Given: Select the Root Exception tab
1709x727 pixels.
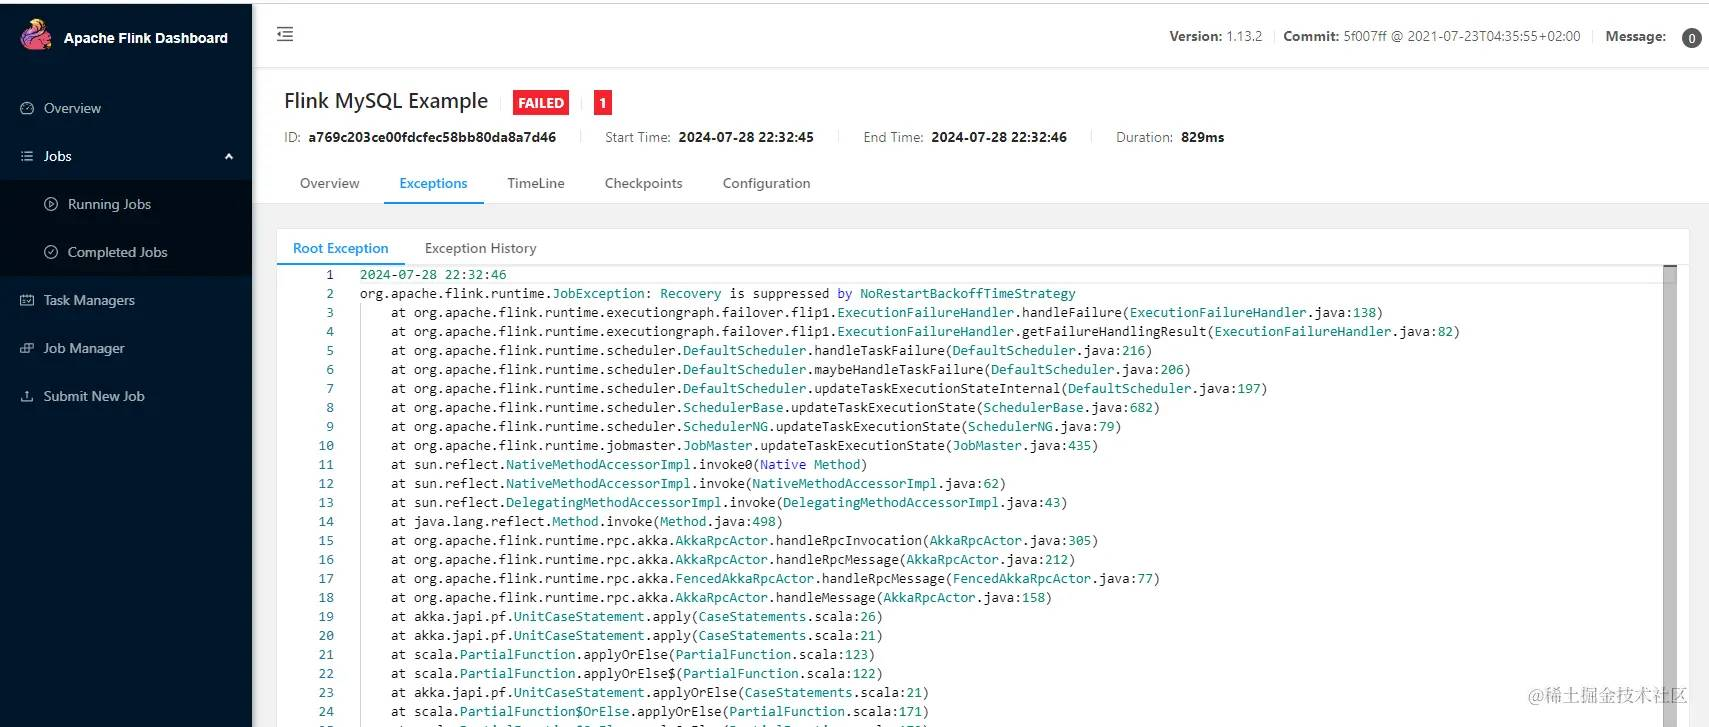Looking at the screenshot, I should click(x=340, y=248).
